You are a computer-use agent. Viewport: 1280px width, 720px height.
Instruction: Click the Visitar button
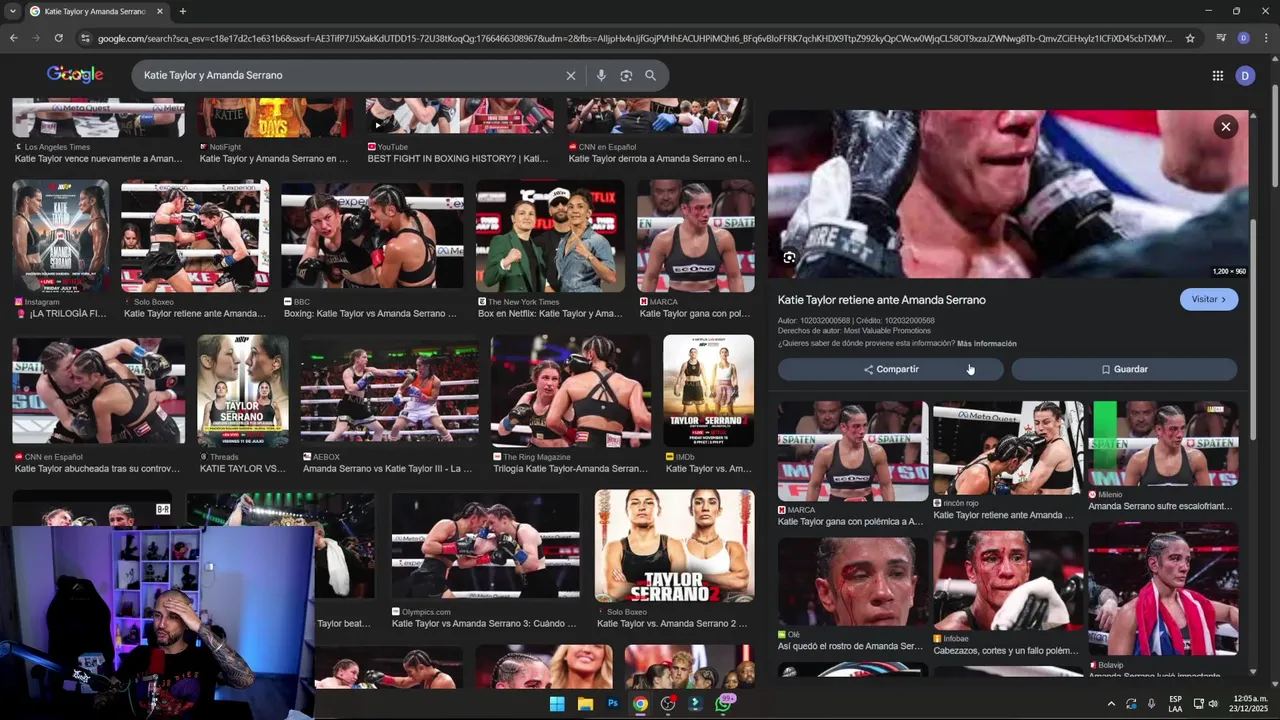(1209, 299)
